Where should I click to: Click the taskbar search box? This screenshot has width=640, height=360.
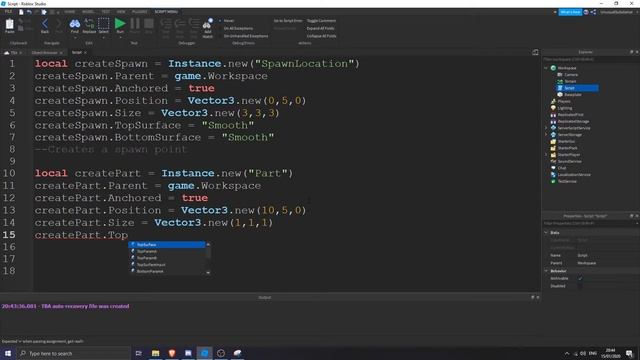coord(73,353)
